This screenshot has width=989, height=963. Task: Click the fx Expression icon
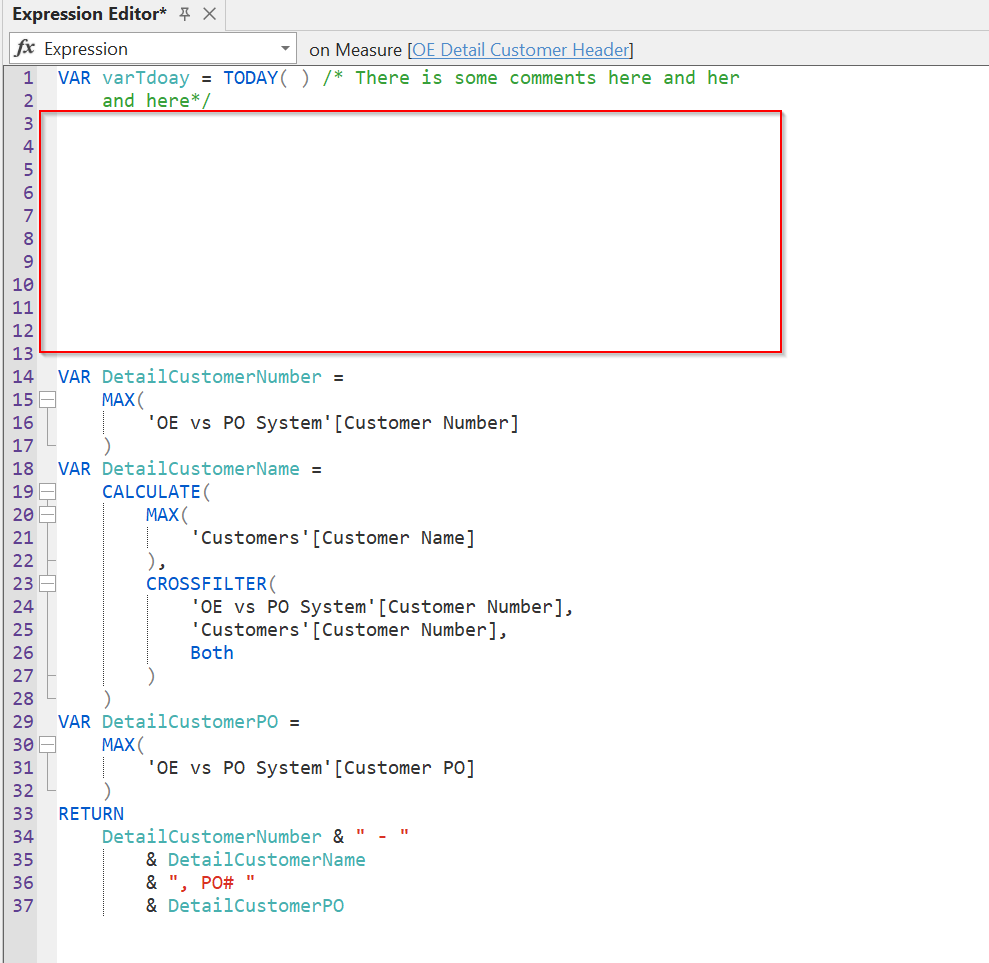[26, 47]
